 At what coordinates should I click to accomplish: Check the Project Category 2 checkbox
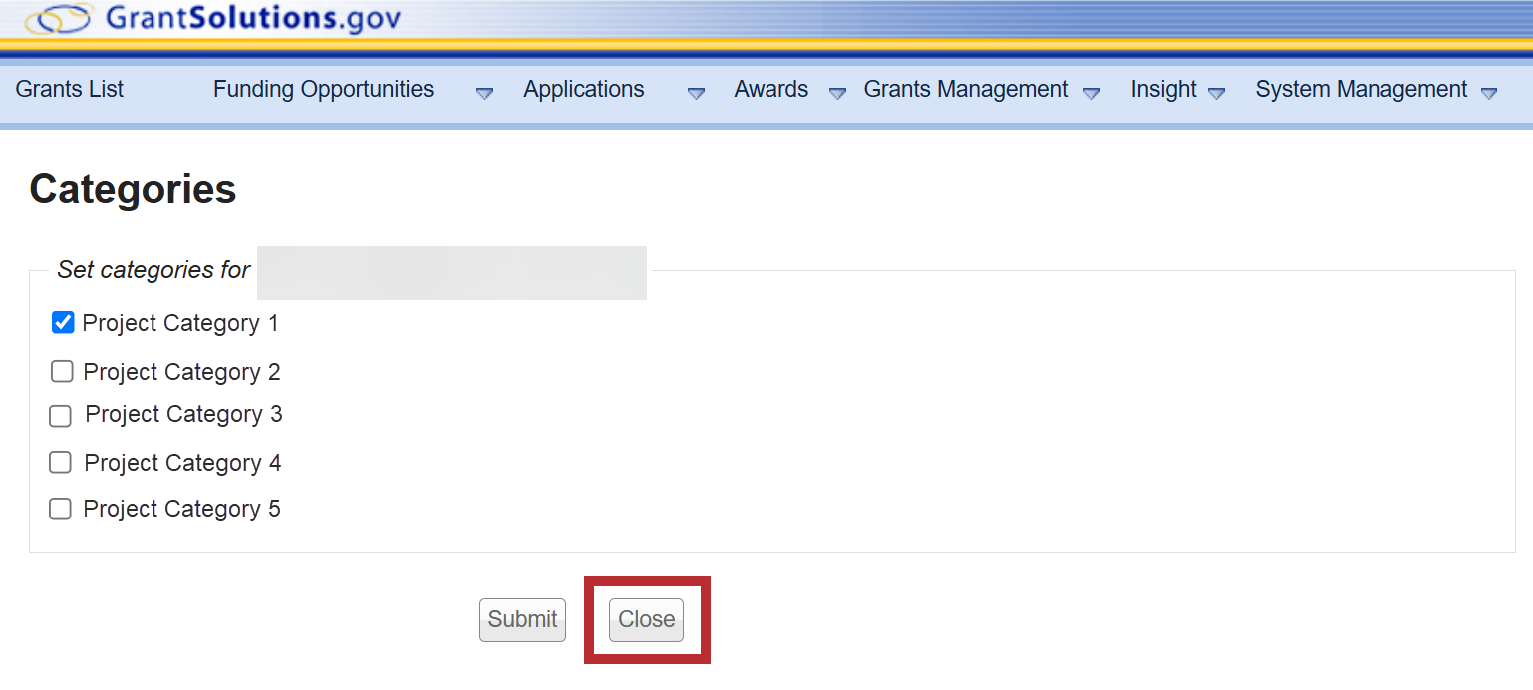(x=62, y=372)
